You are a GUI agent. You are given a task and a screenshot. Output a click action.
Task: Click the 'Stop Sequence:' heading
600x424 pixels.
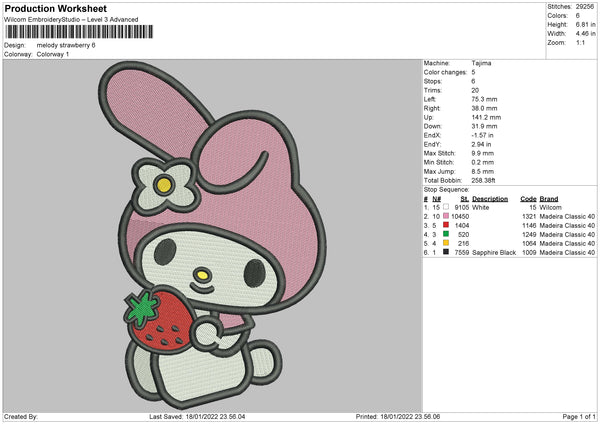pos(446,190)
